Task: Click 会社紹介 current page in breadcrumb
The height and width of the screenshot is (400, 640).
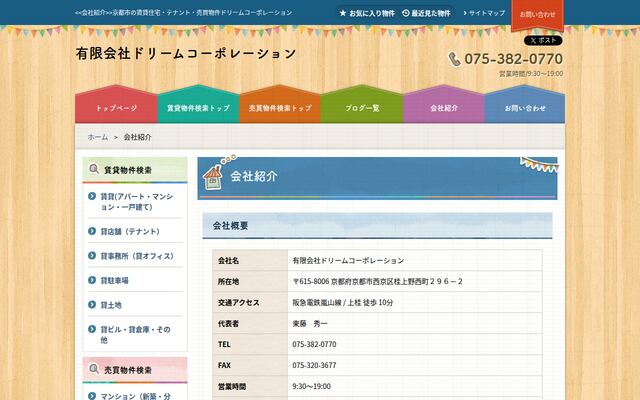Action: click(x=138, y=137)
